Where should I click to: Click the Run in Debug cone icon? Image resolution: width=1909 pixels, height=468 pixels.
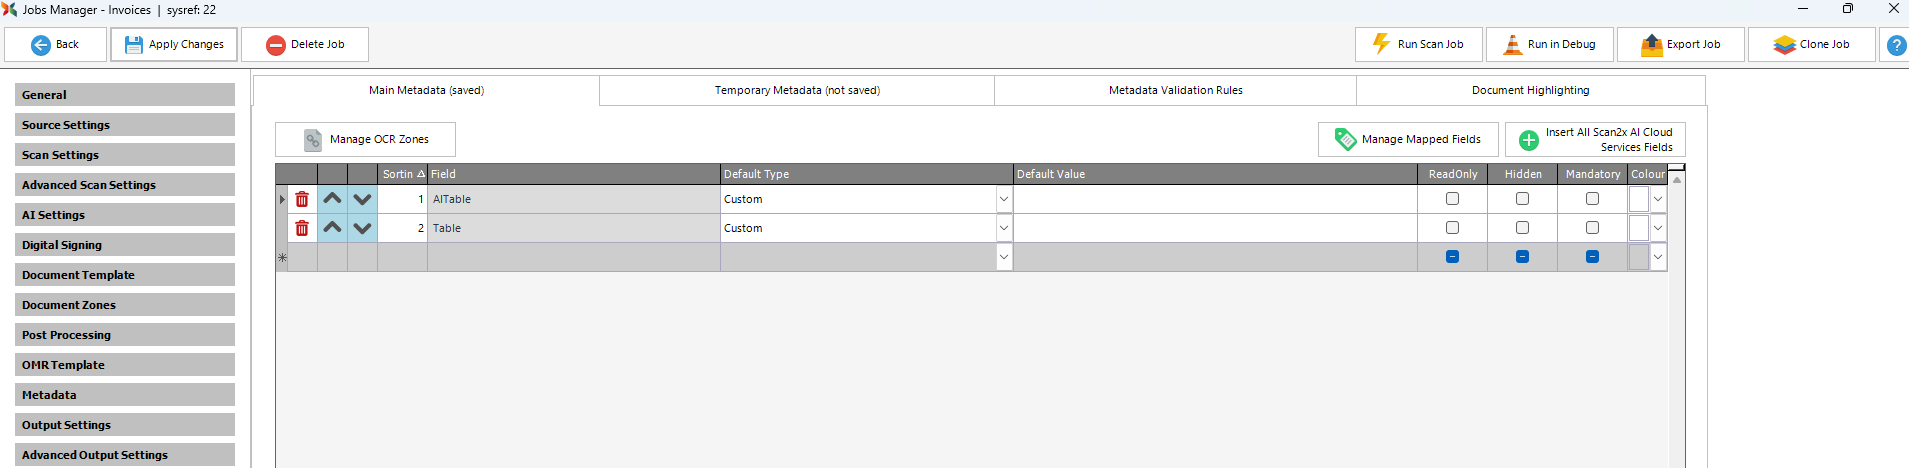(1511, 44)
